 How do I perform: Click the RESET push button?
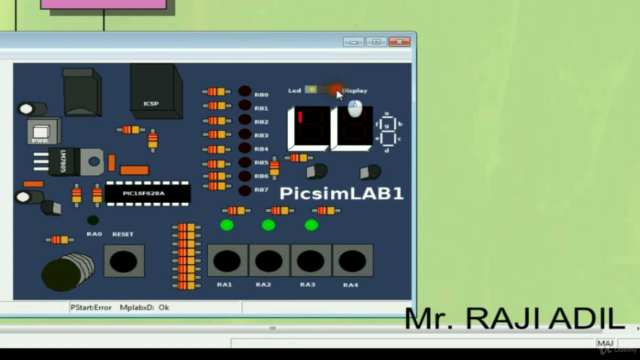tap(124, 261)
